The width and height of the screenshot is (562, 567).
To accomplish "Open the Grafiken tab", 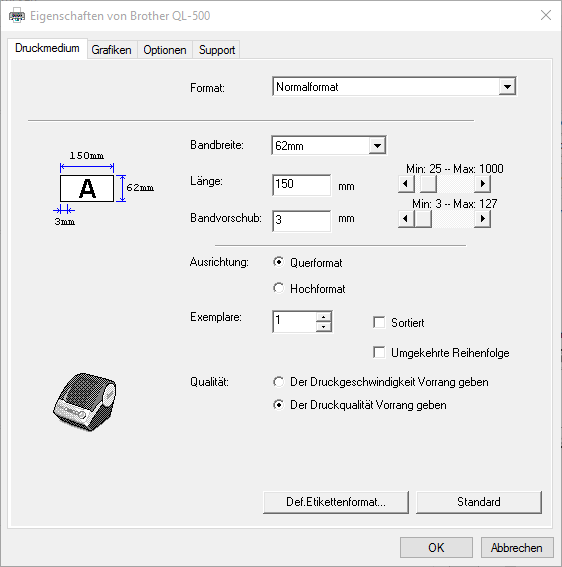I will [111, 50].
